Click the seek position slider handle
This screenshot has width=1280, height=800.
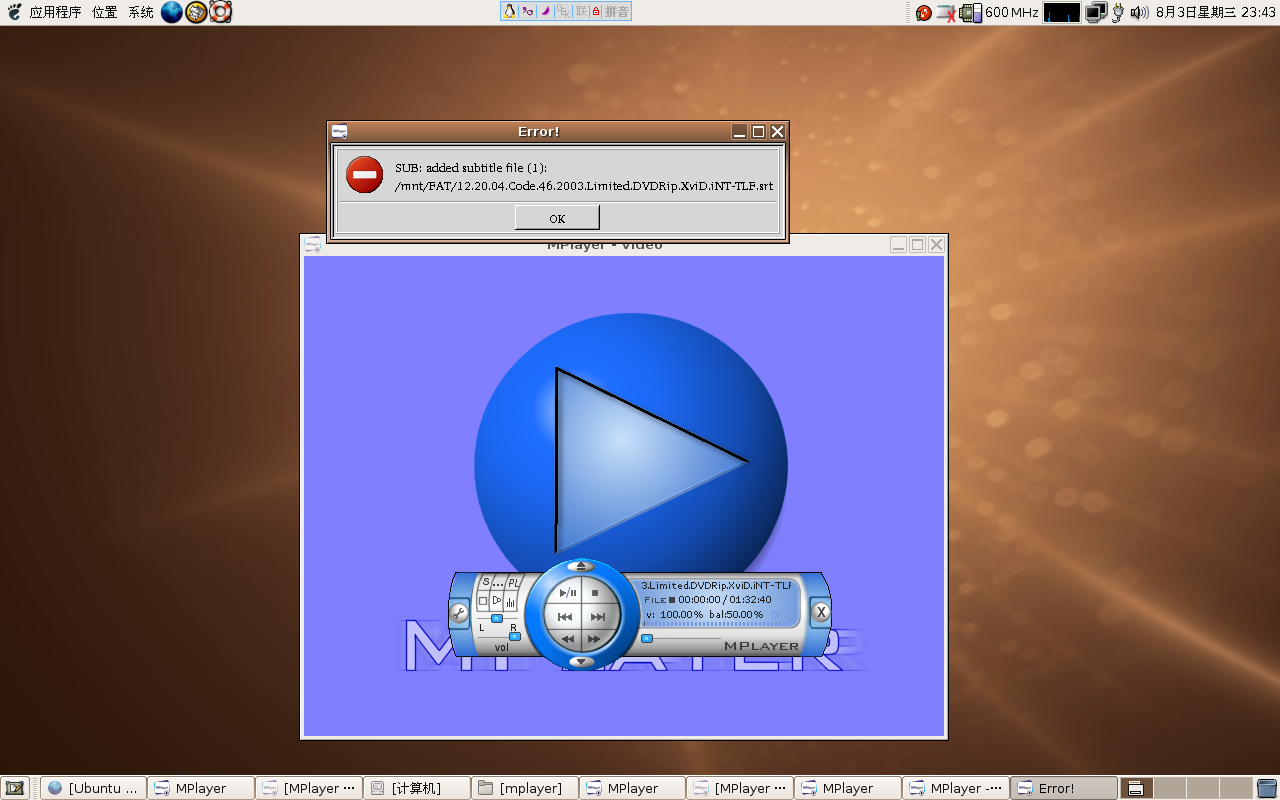point(647,638)
